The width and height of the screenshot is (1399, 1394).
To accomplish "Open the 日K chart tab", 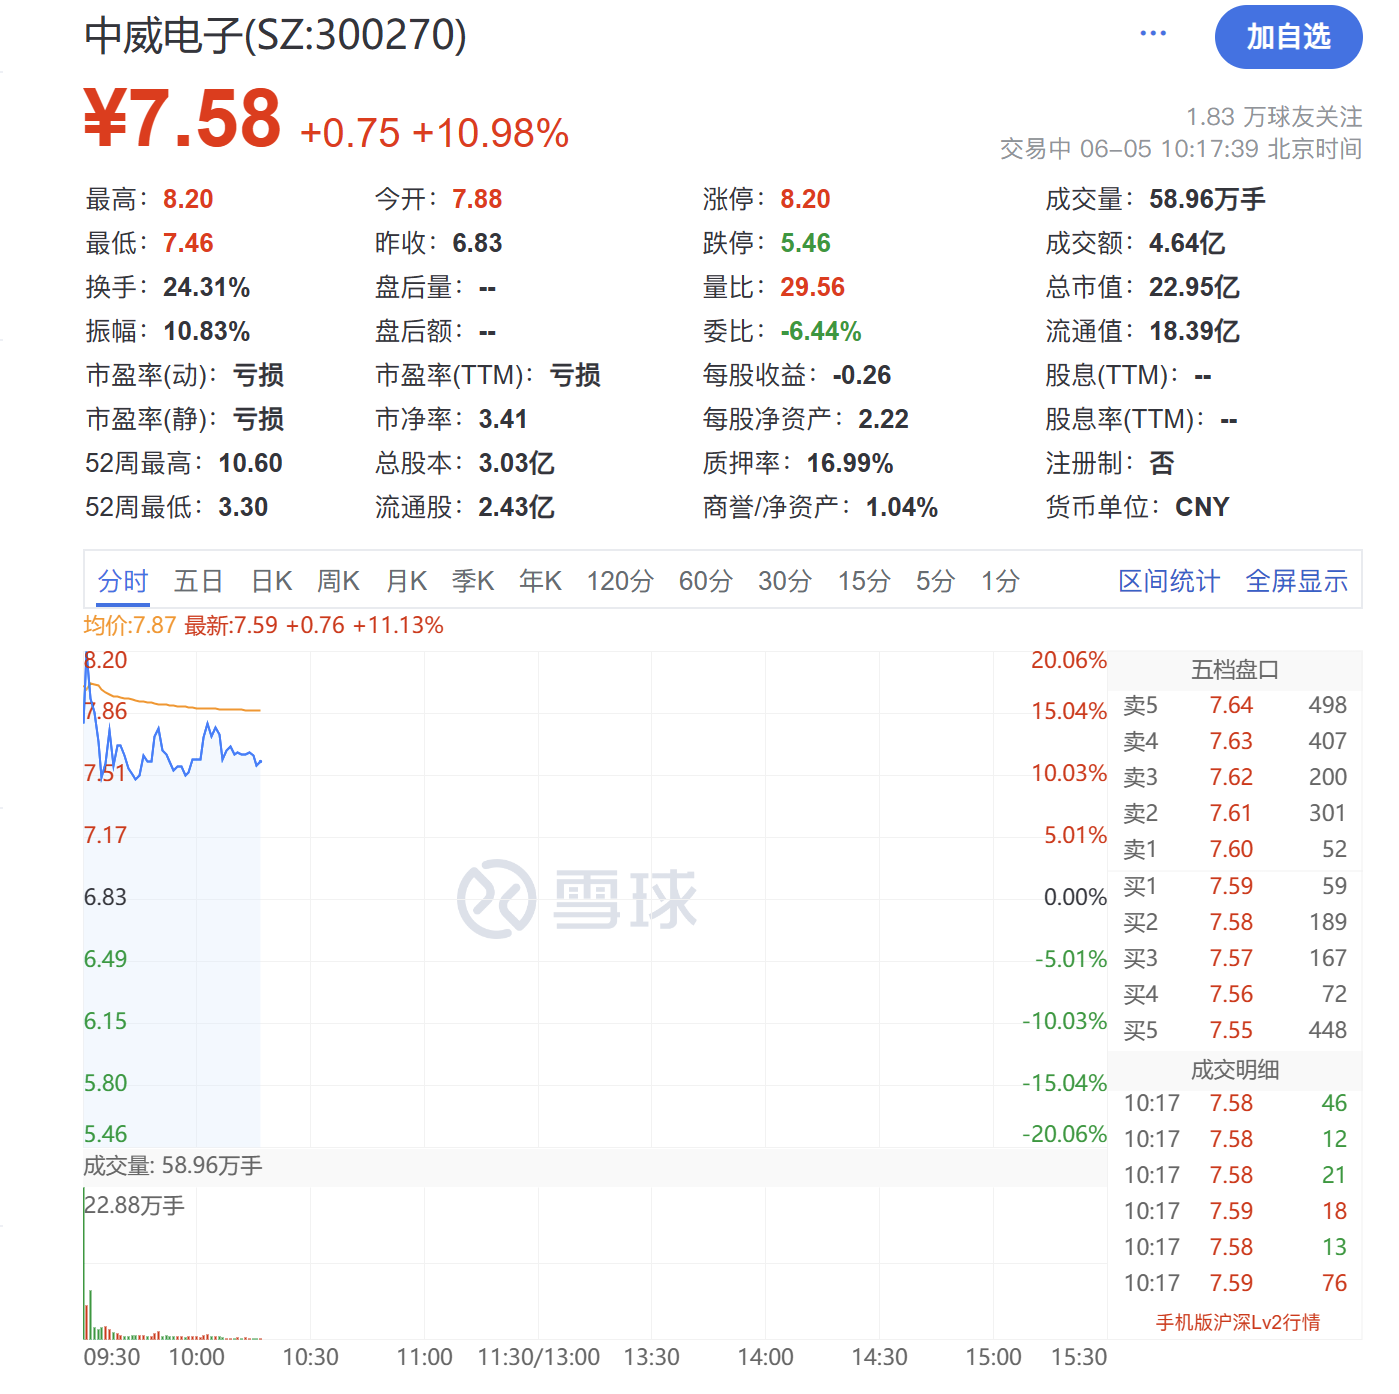I will point(271,581).
